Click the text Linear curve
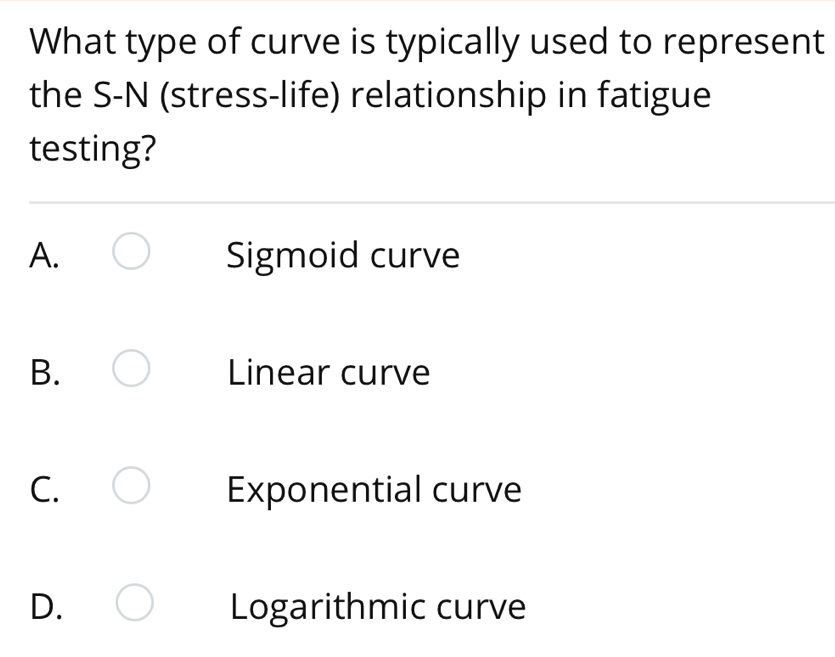The width and height of the screenshot is (835, 657). pyautogui.click(x=329, y=373)
